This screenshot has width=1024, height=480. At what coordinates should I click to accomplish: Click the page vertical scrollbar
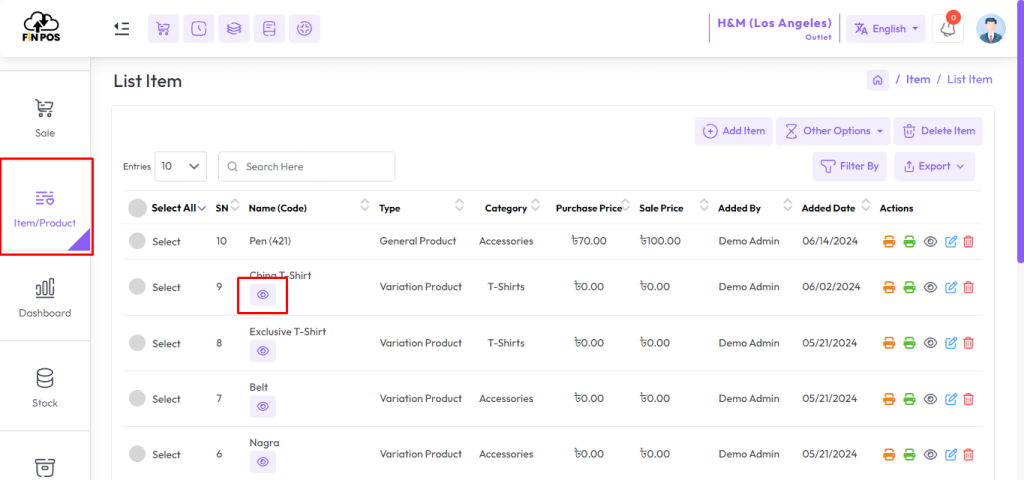(1021, 131)
